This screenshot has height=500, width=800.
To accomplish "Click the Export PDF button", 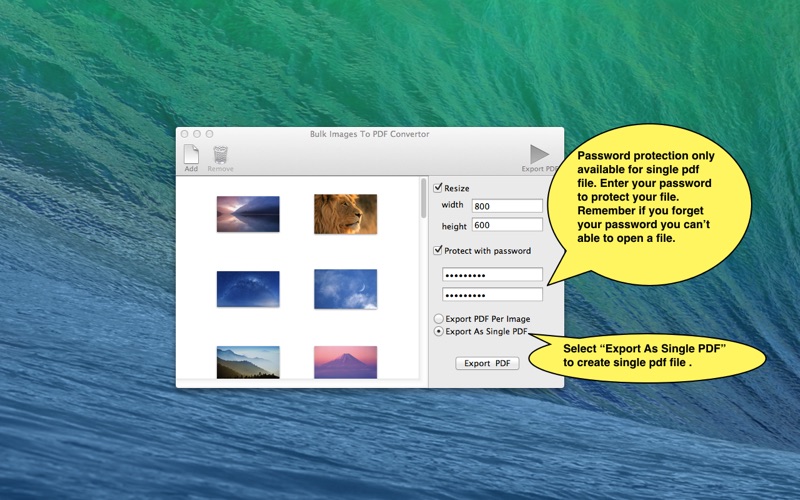I will [x=487, y=363].
